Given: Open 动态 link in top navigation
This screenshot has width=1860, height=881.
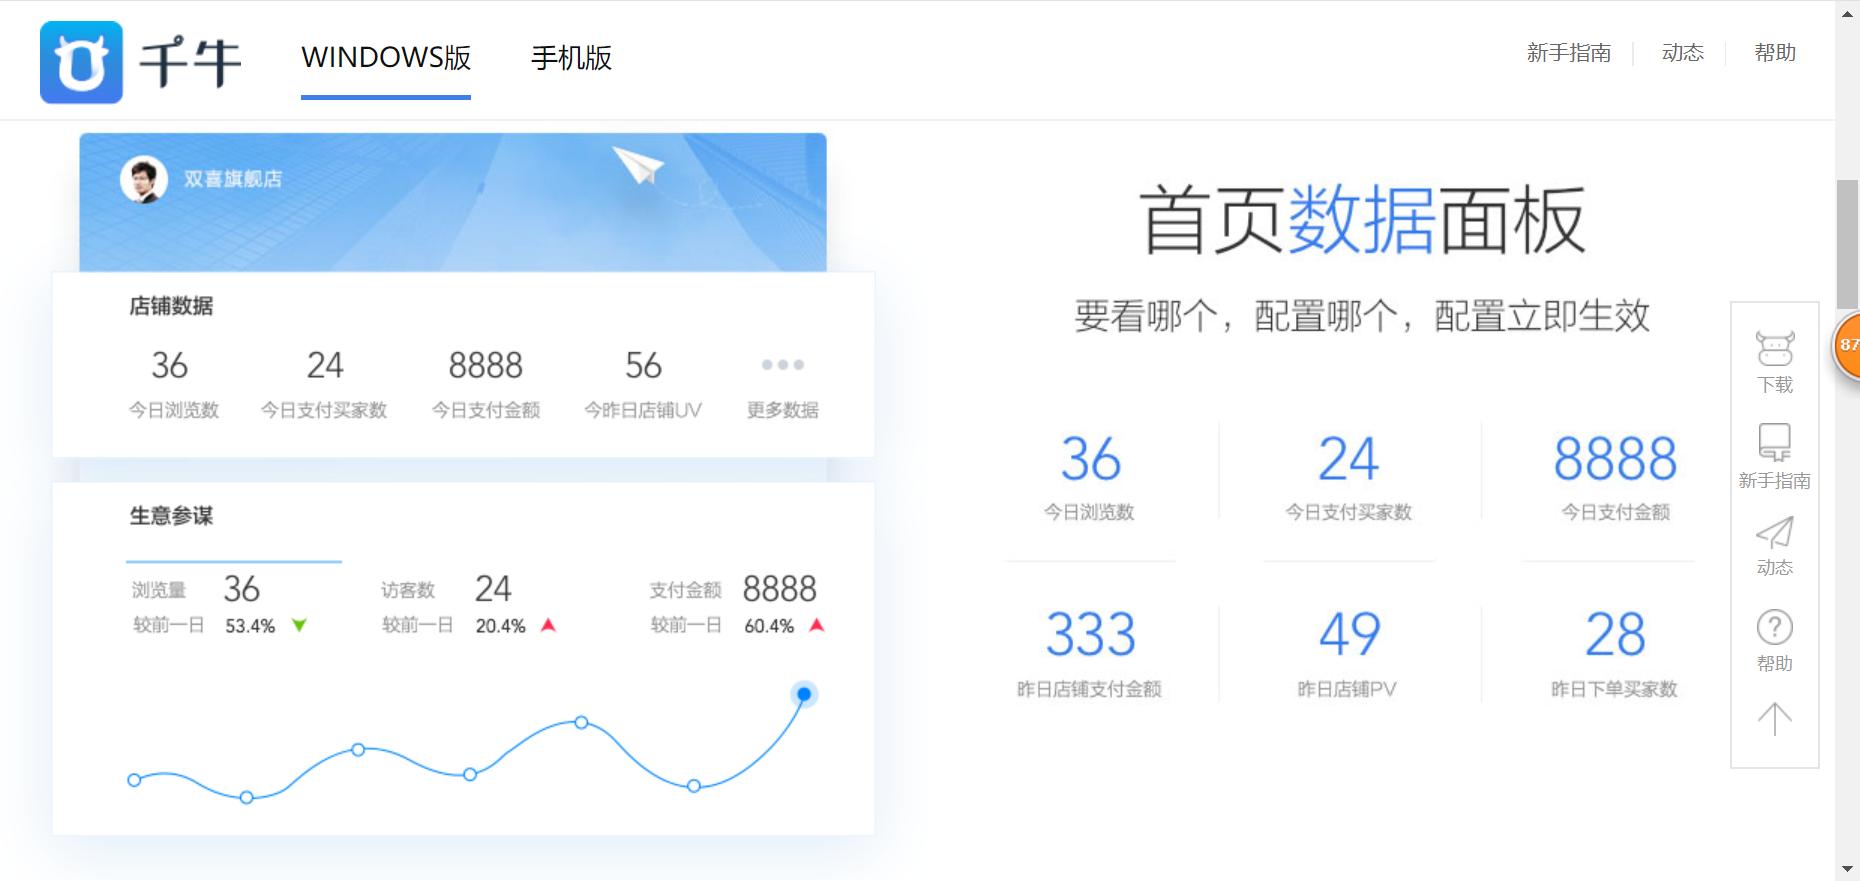Looking at the screenshot, I should point(1682,53).
